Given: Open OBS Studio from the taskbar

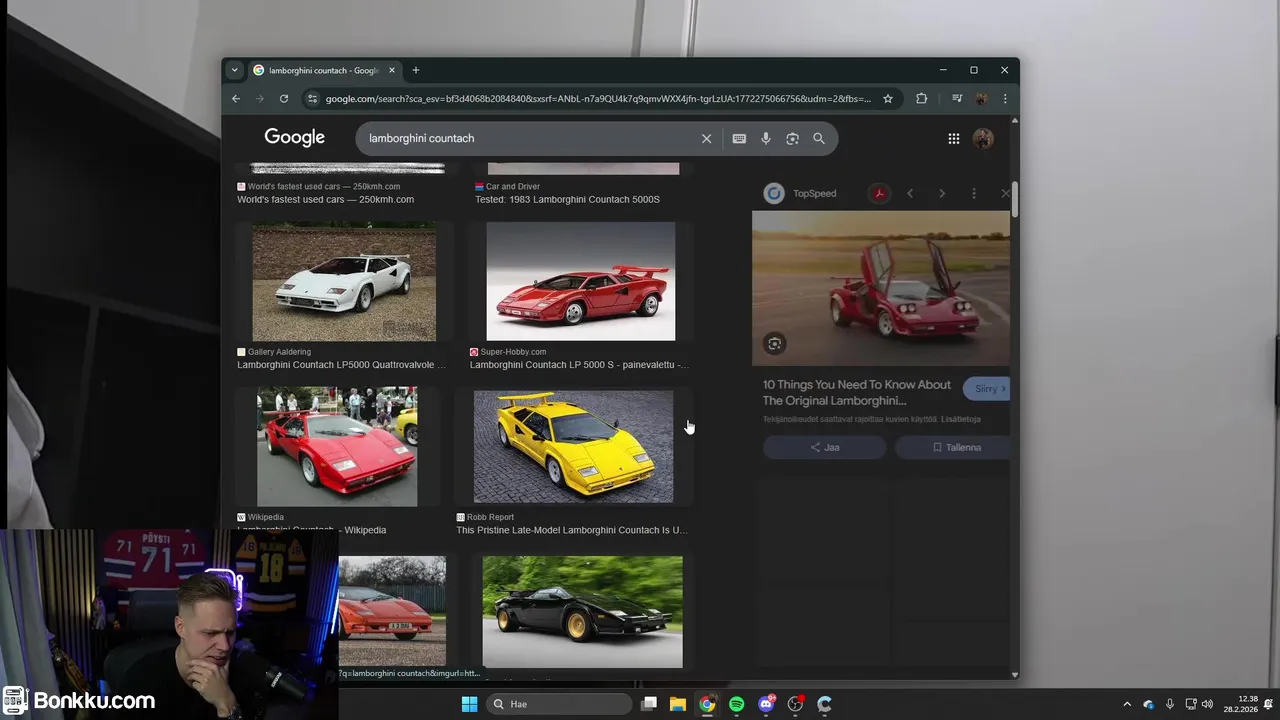Looking at the screenshot, I should (795, 704).
